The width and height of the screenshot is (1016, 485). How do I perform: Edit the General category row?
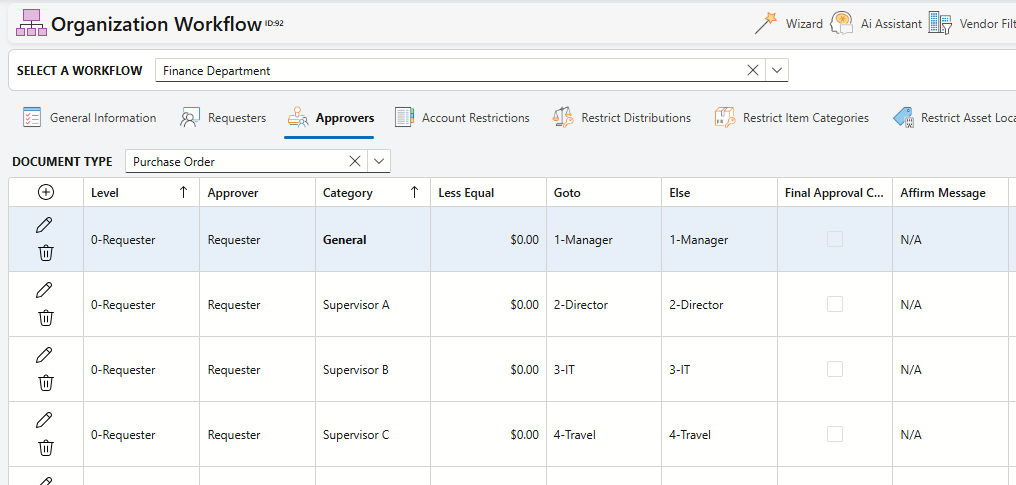[x=45, y=226]
